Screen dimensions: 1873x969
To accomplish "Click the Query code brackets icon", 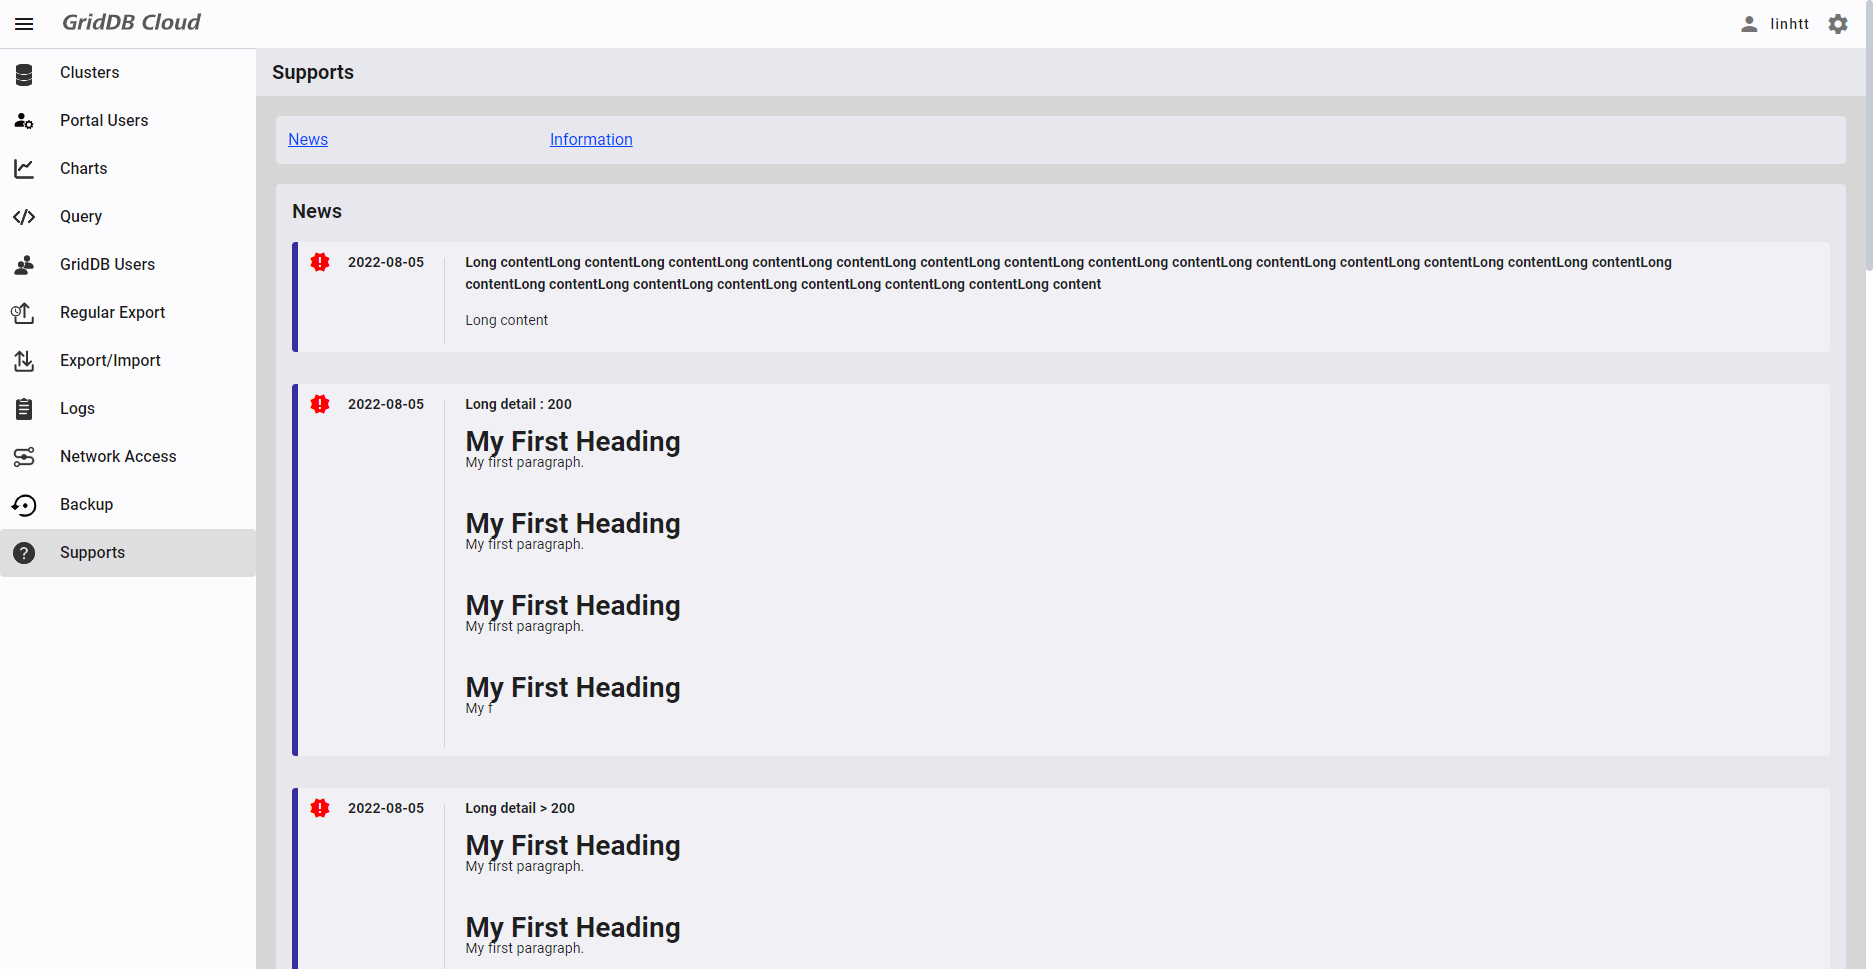I will (x=24, y=217).
